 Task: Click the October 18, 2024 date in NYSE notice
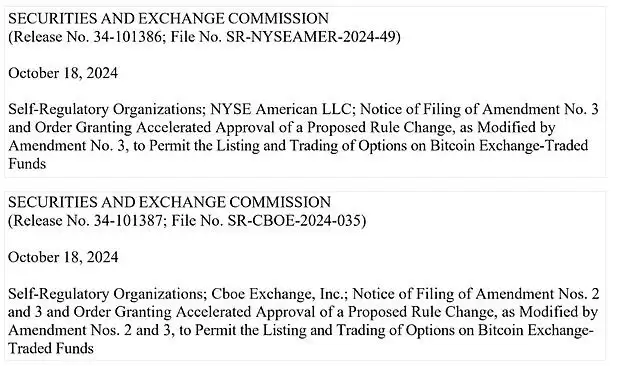tap(63, 73)
